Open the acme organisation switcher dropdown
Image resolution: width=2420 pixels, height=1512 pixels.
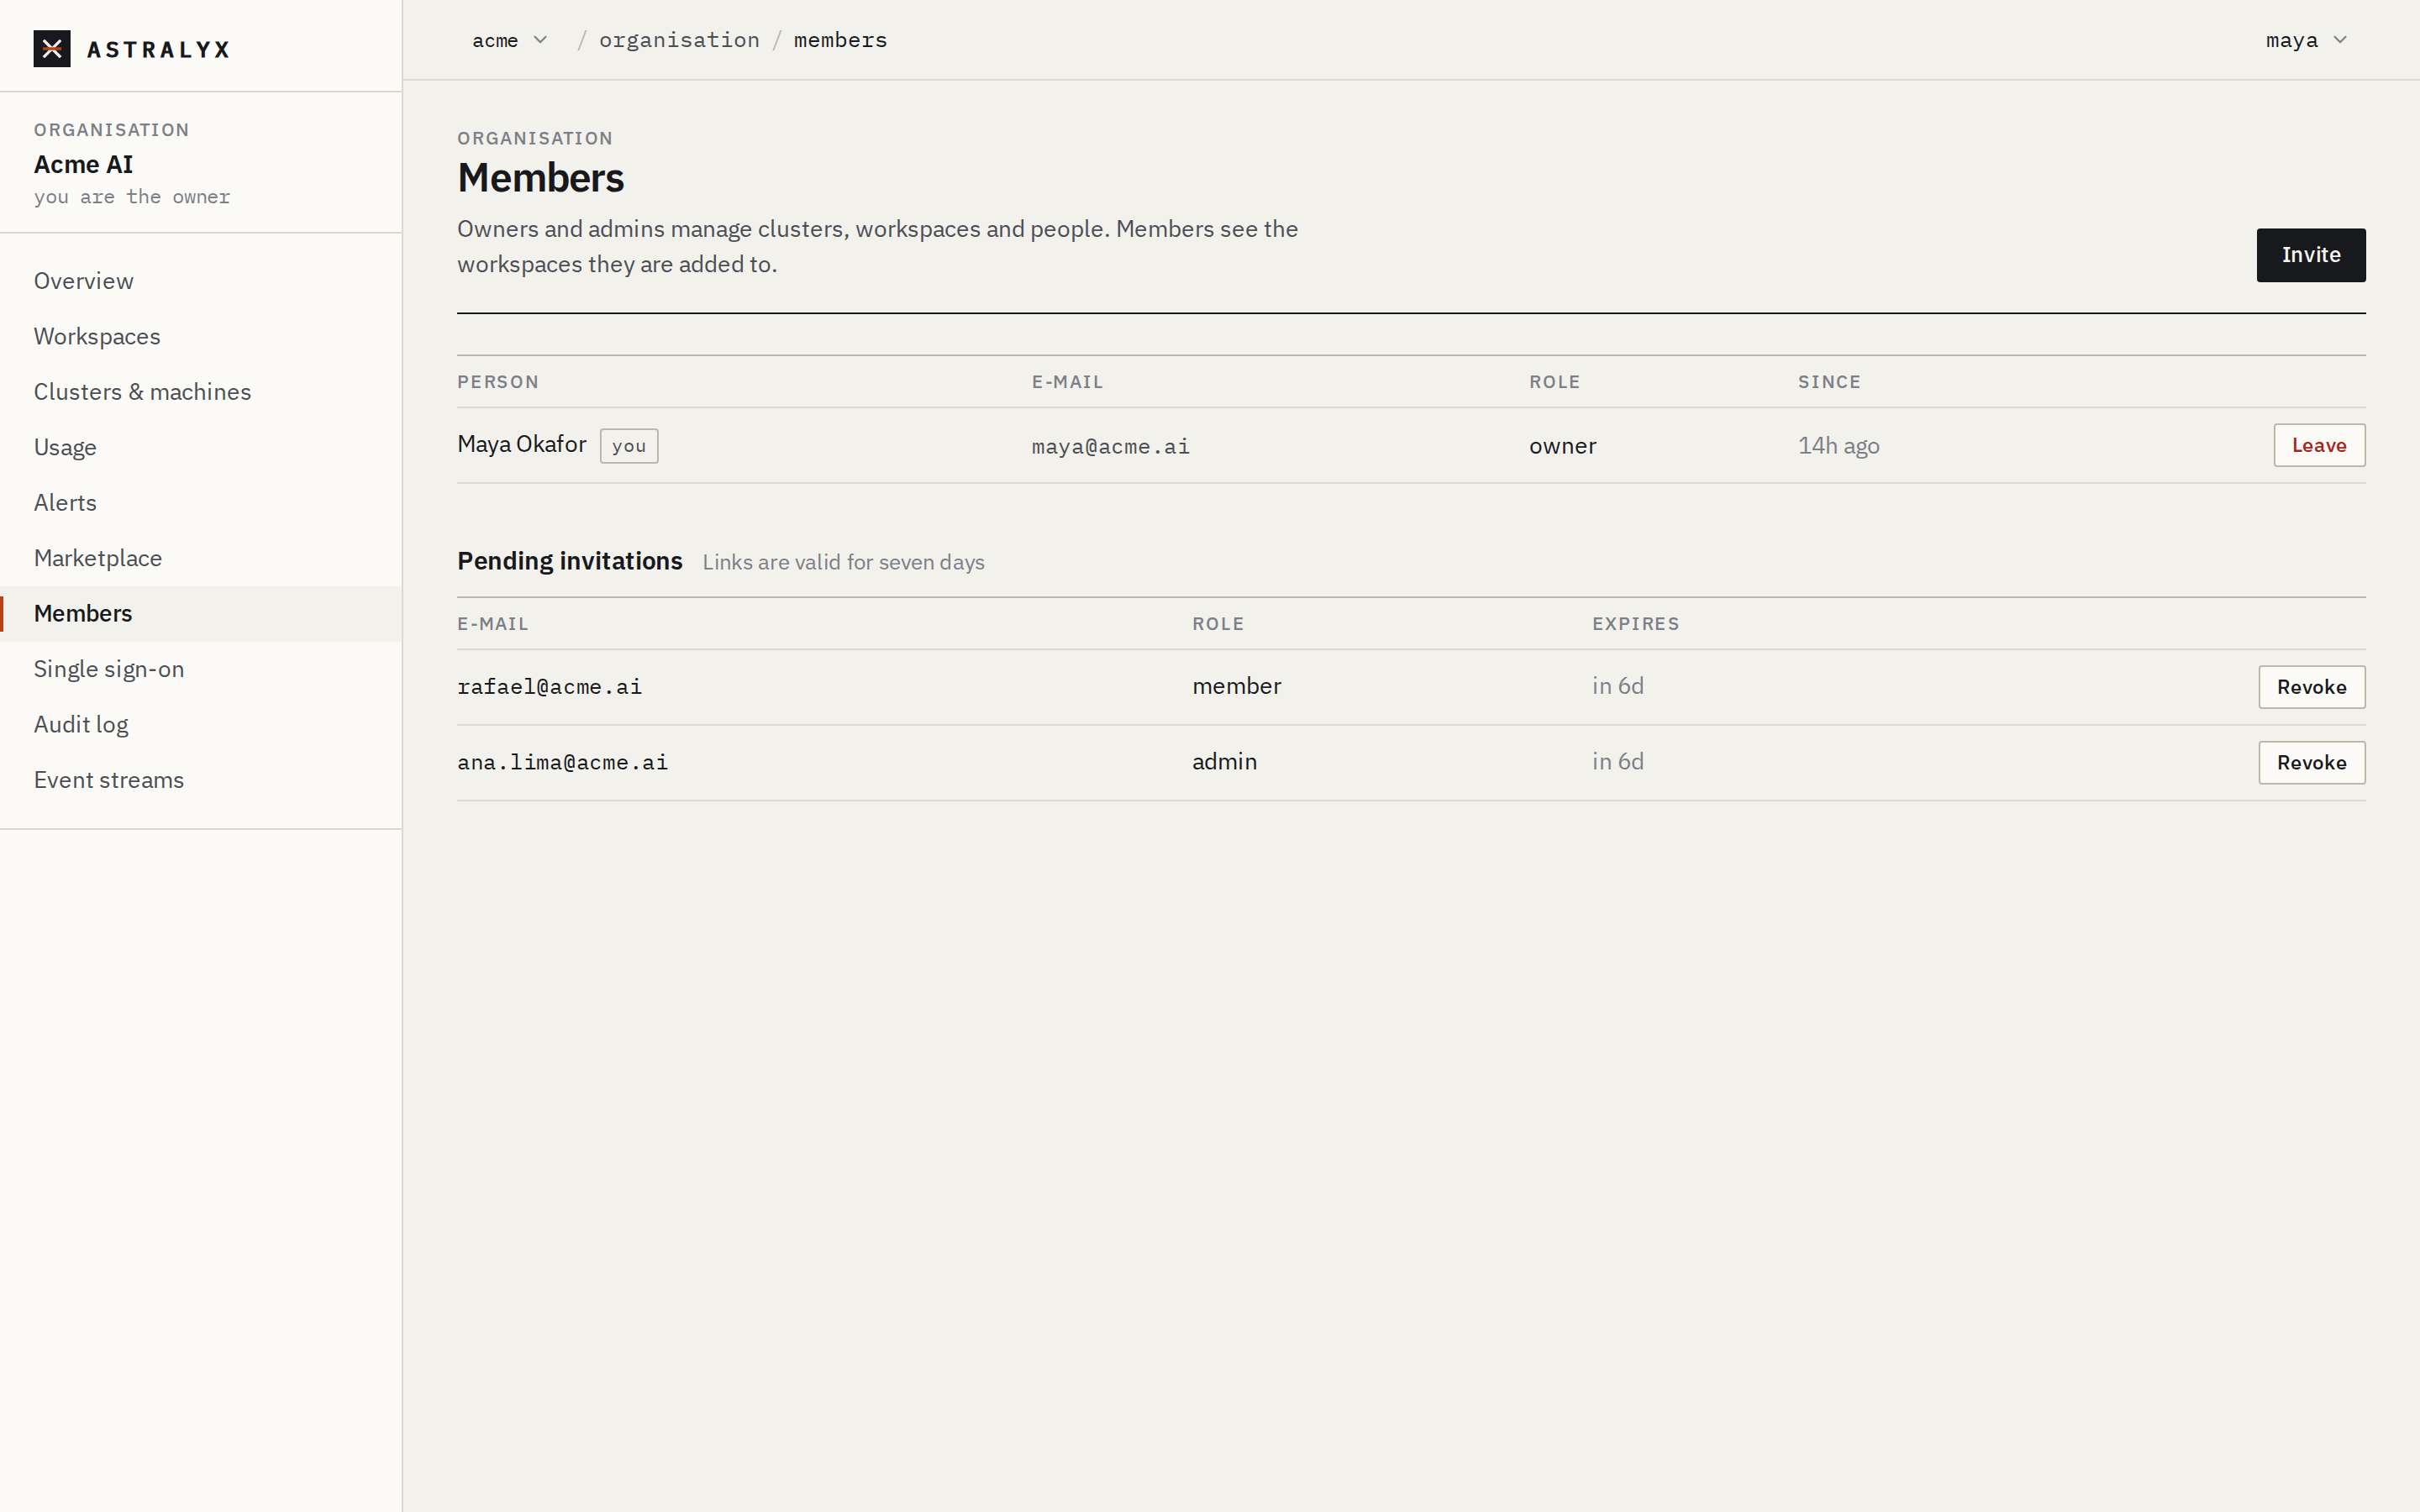tap(510, 40)
